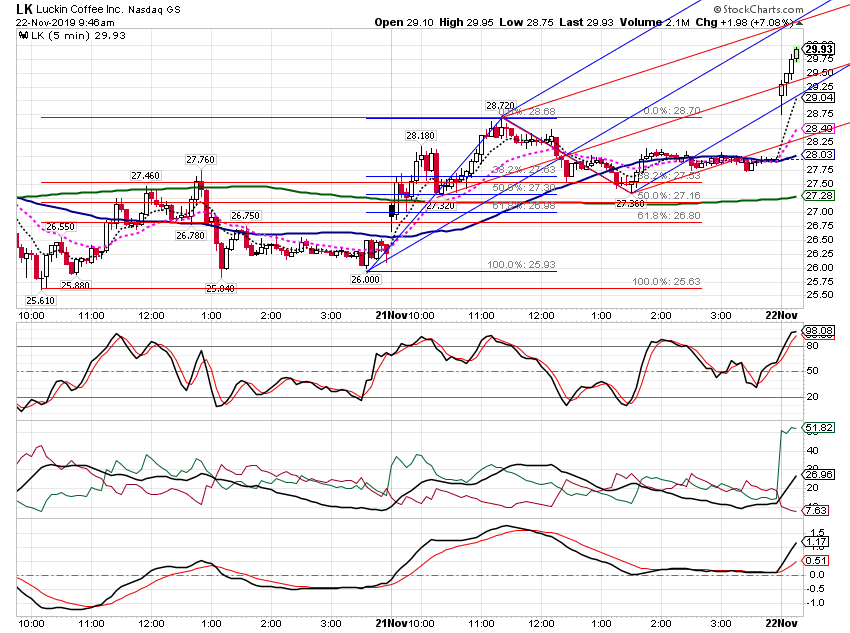
Task: Click the blue 29.04 axis price tag
Action: point(819,98)
